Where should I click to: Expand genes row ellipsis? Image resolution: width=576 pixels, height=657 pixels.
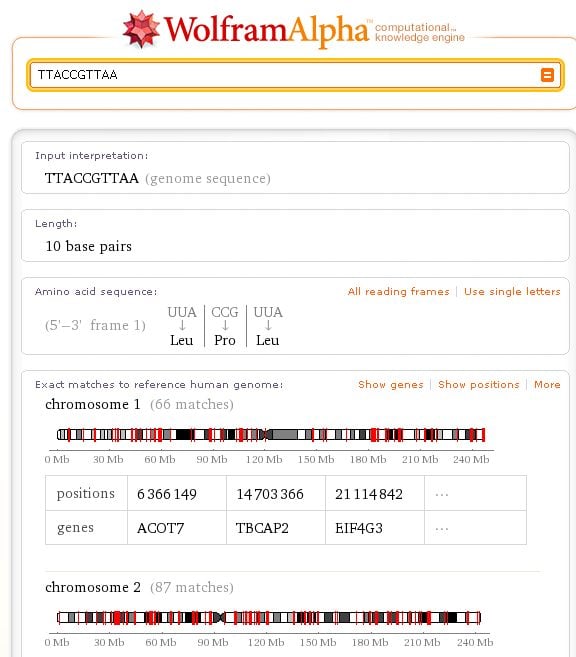coord(442,529)
